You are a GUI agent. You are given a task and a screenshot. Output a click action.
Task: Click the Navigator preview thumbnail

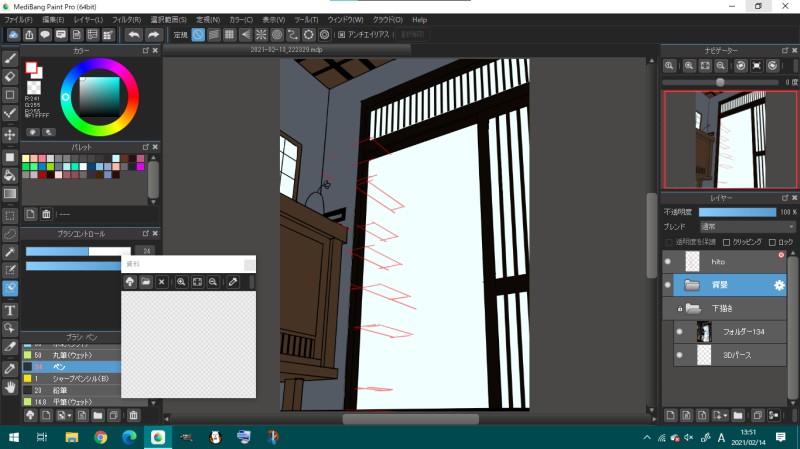(x=730, y=140)
